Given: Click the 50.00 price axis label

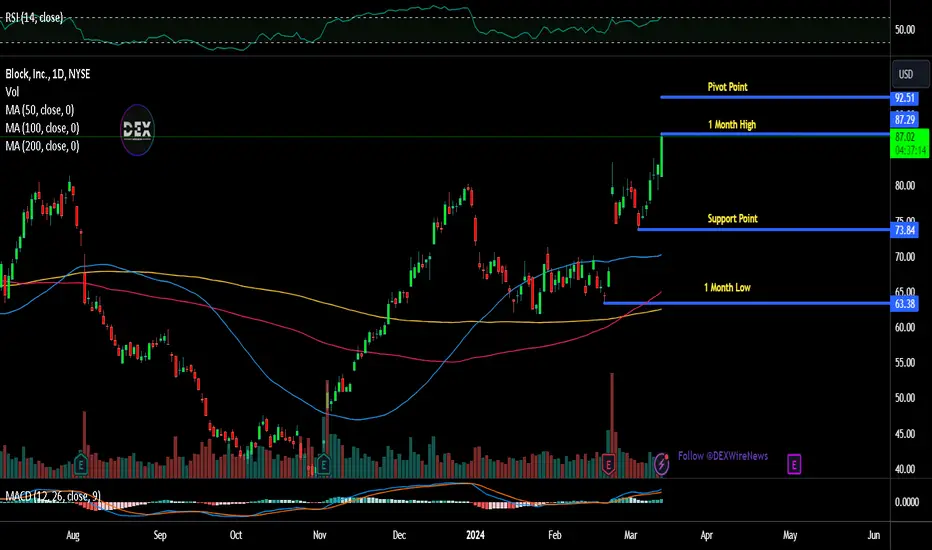Looking at the screenshot, I should click(x=905, y=398).
